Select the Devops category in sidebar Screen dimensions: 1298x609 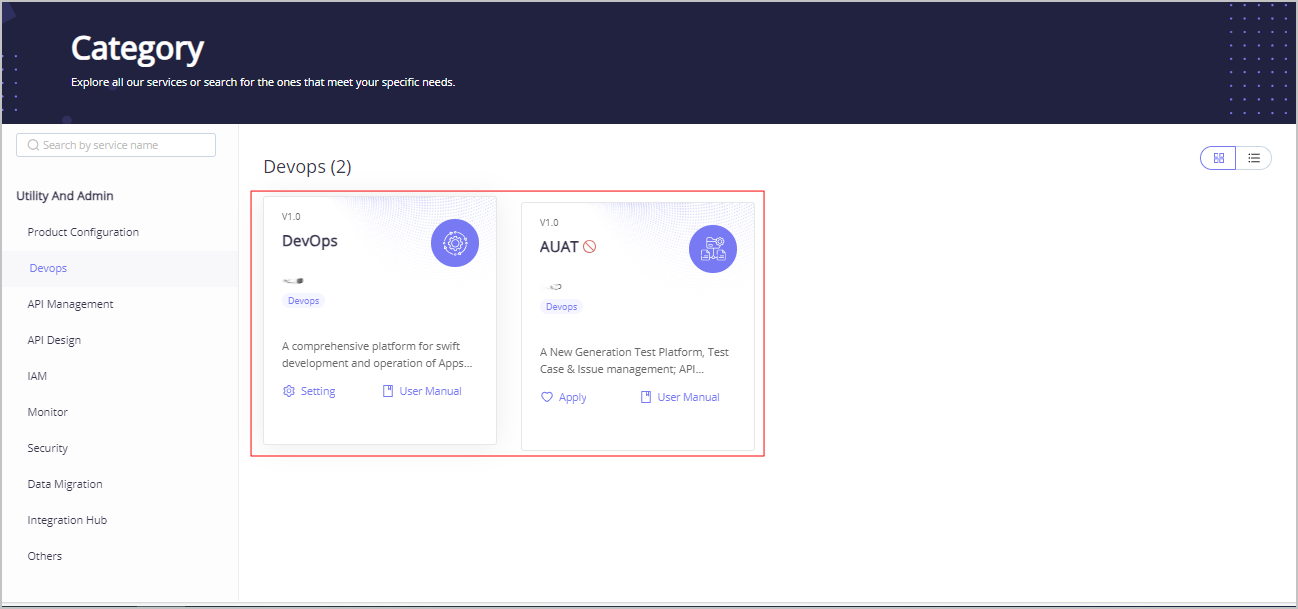click(48, 268)
